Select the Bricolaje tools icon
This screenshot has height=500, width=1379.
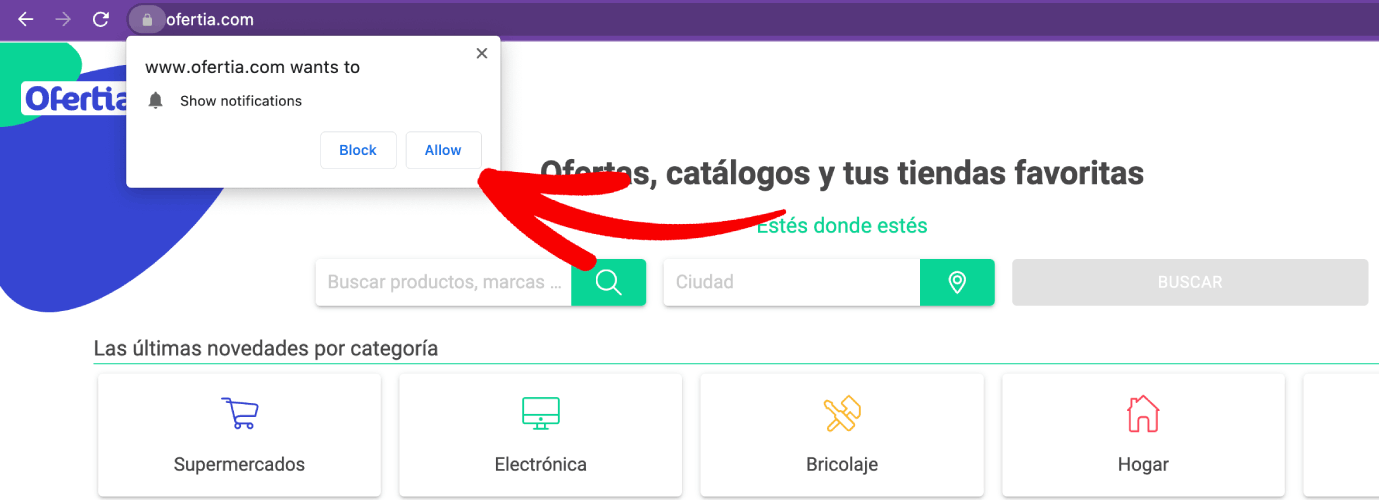point(842,413)
